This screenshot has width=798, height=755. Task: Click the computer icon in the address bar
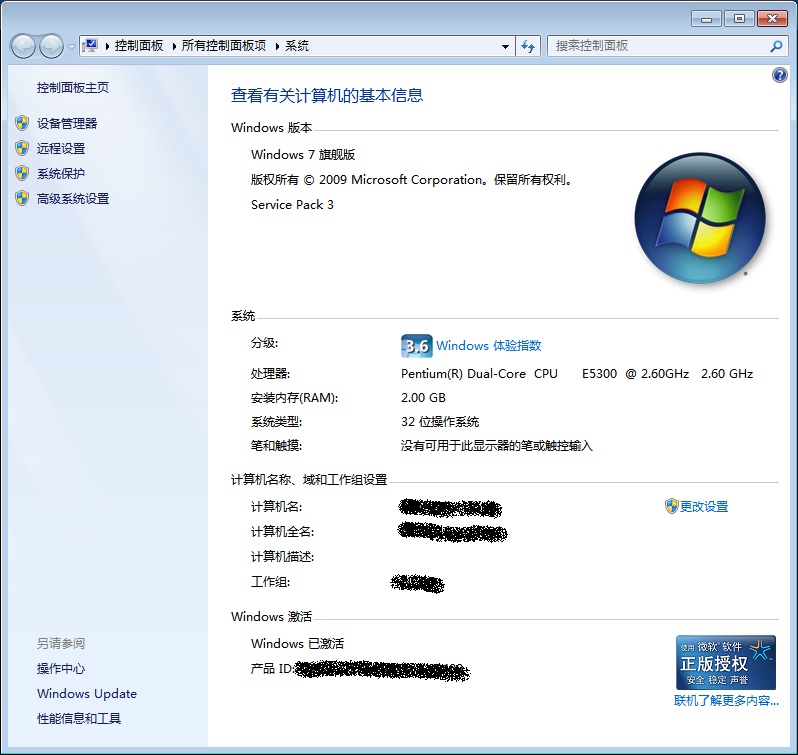click(x=91, y=46)
